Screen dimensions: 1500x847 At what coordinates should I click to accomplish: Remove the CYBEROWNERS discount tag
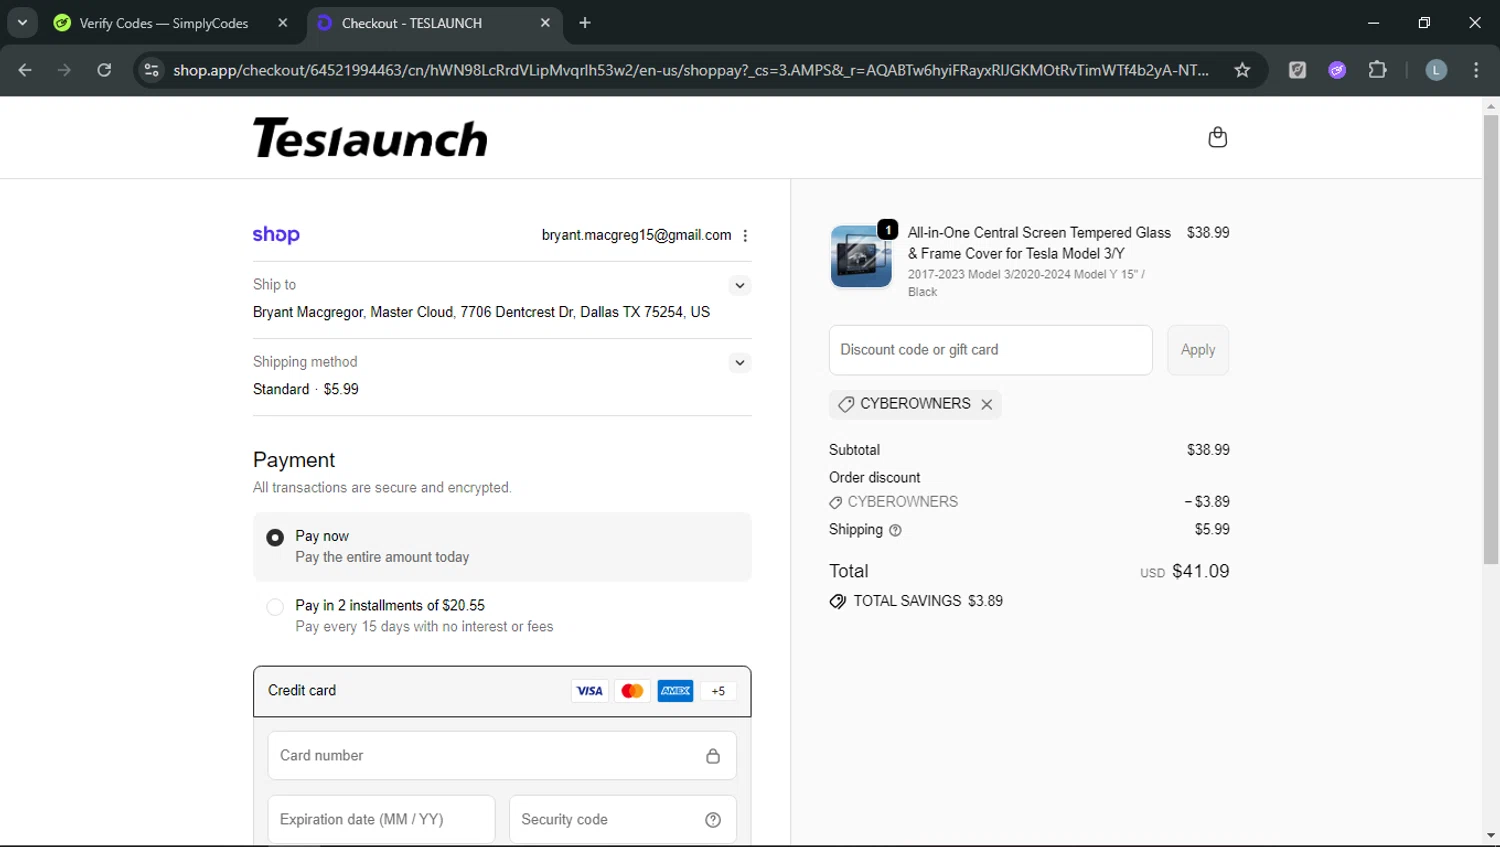987,404
